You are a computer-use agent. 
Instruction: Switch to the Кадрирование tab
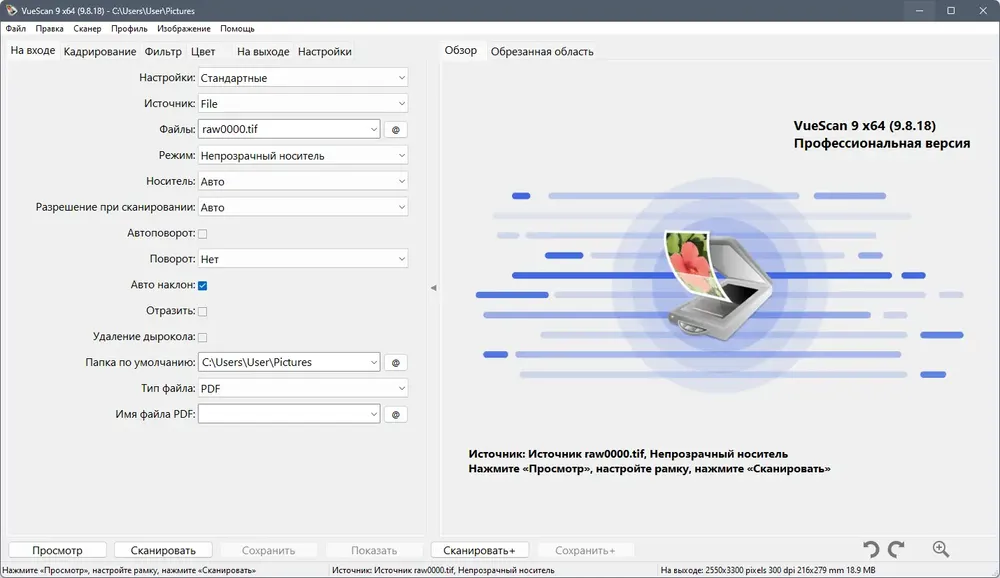(100, 52)
